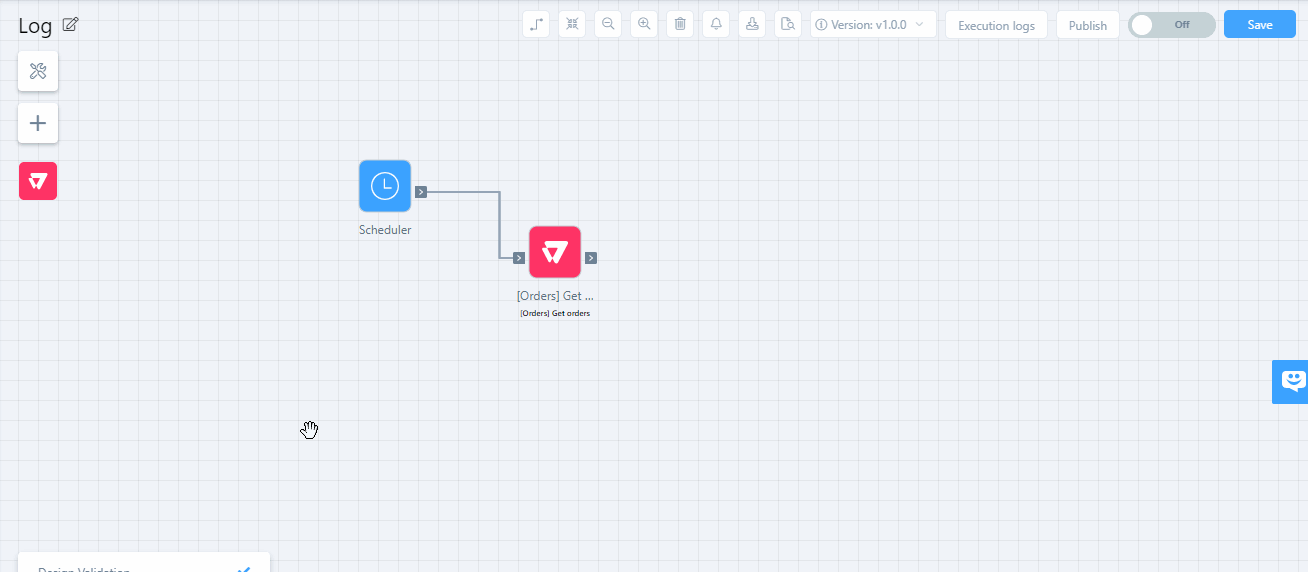
Task: Open the tools wrench panel
Action: (38, 71)
